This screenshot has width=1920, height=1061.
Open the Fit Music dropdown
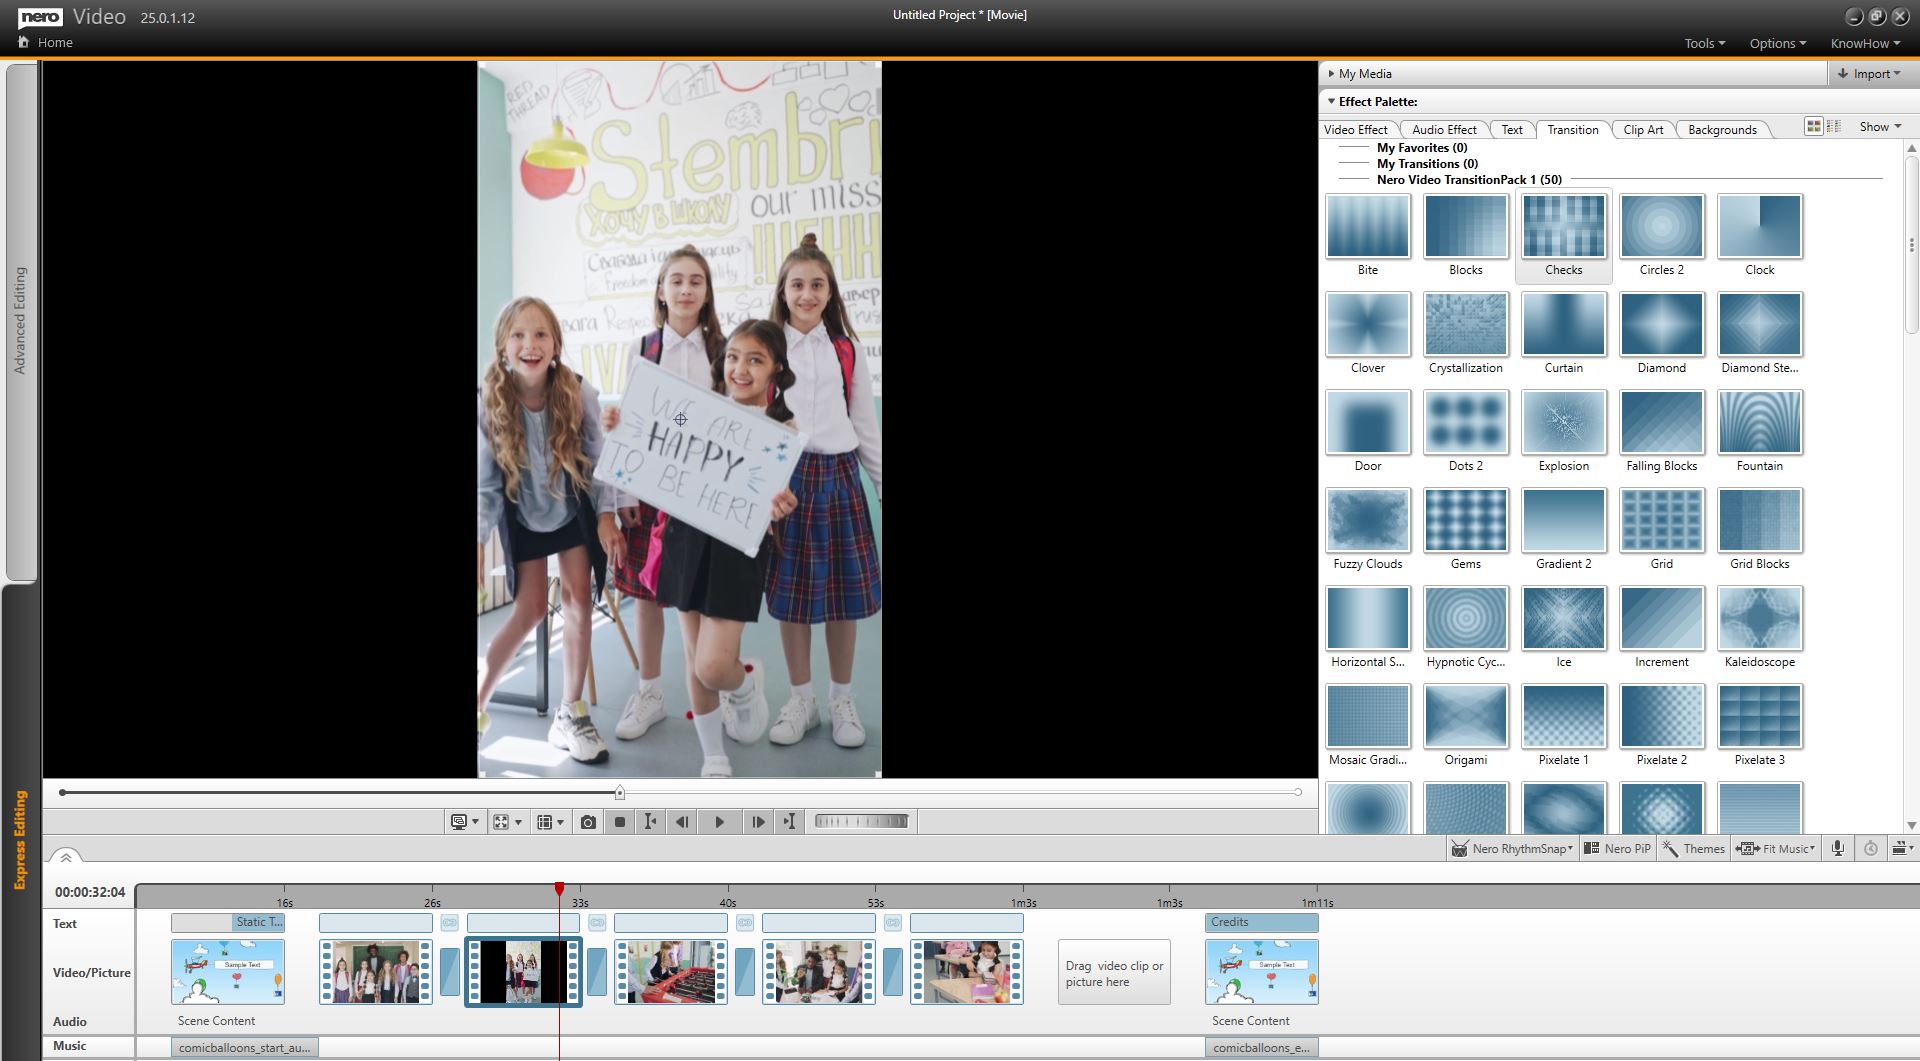1776,848
